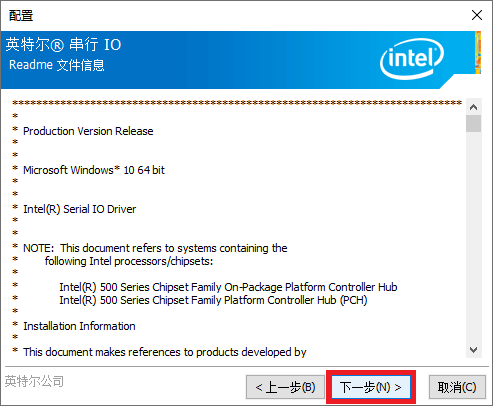Image resolution: width=493 pixels, height=406 pixels.
Task: Click the chip graphic at the banner's right edge
Action: [x=478, y=52]
